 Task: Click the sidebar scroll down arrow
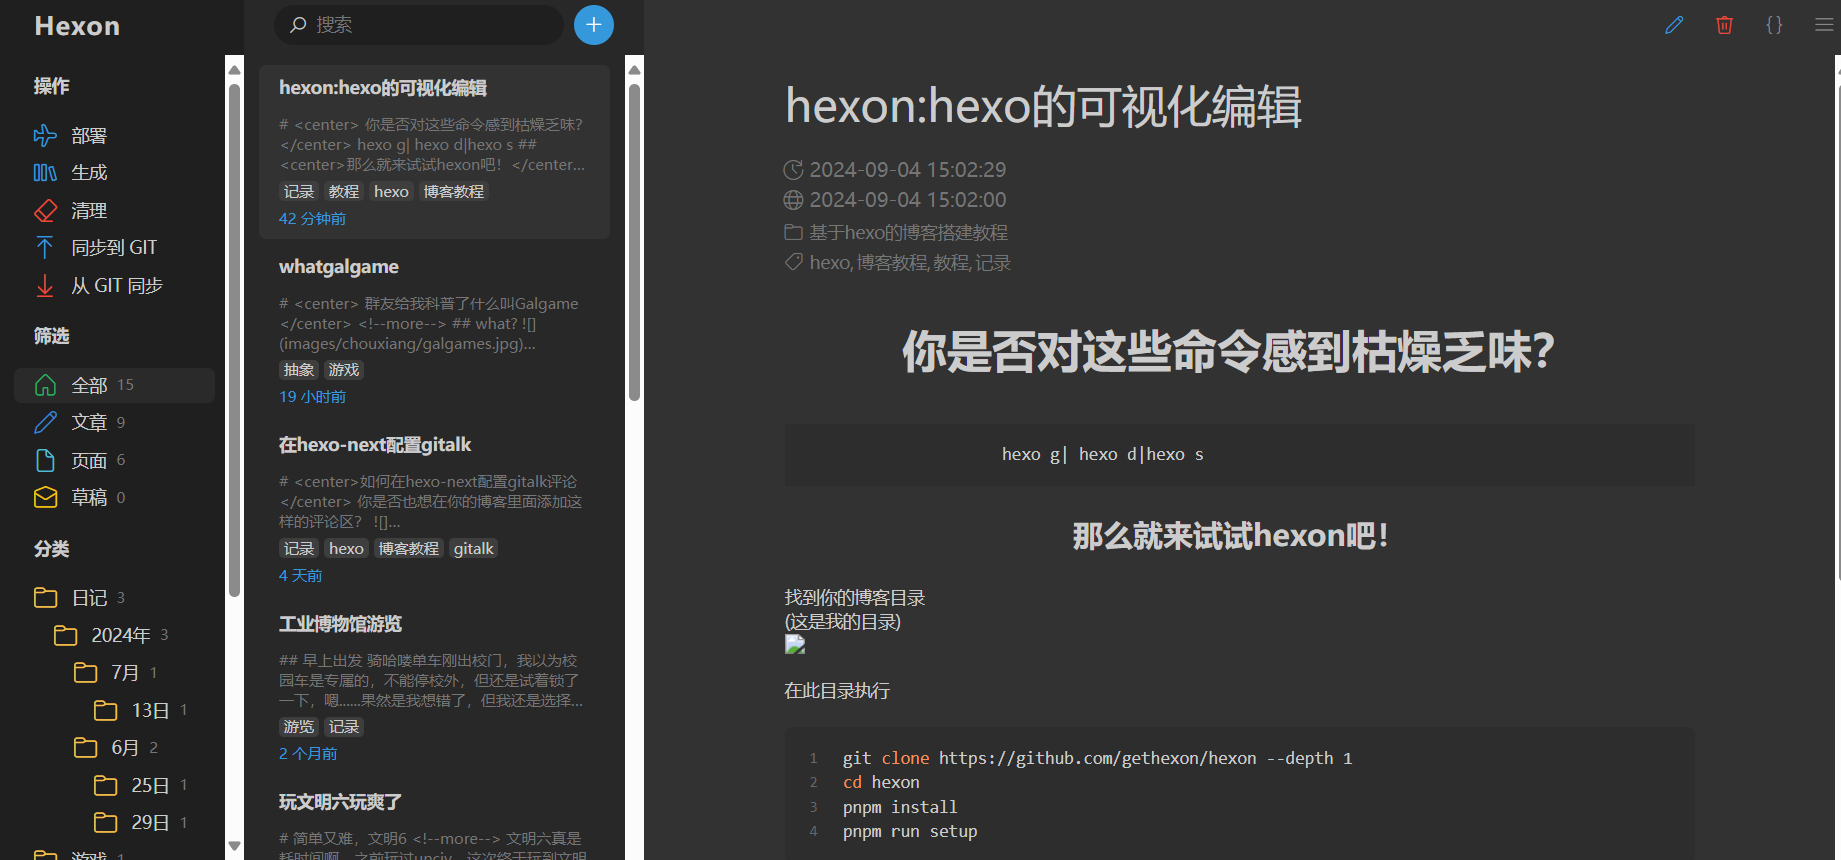235,846
